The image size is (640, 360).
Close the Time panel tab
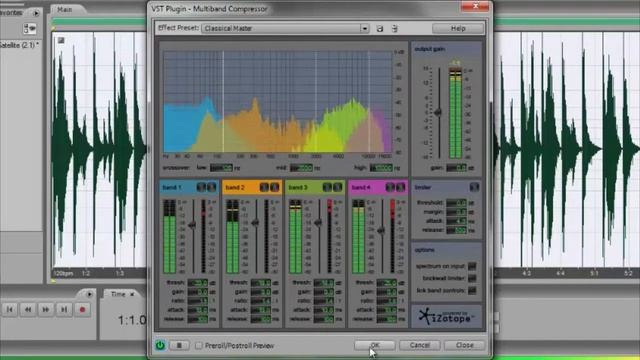pyautogui.click(x=132, y=294)
